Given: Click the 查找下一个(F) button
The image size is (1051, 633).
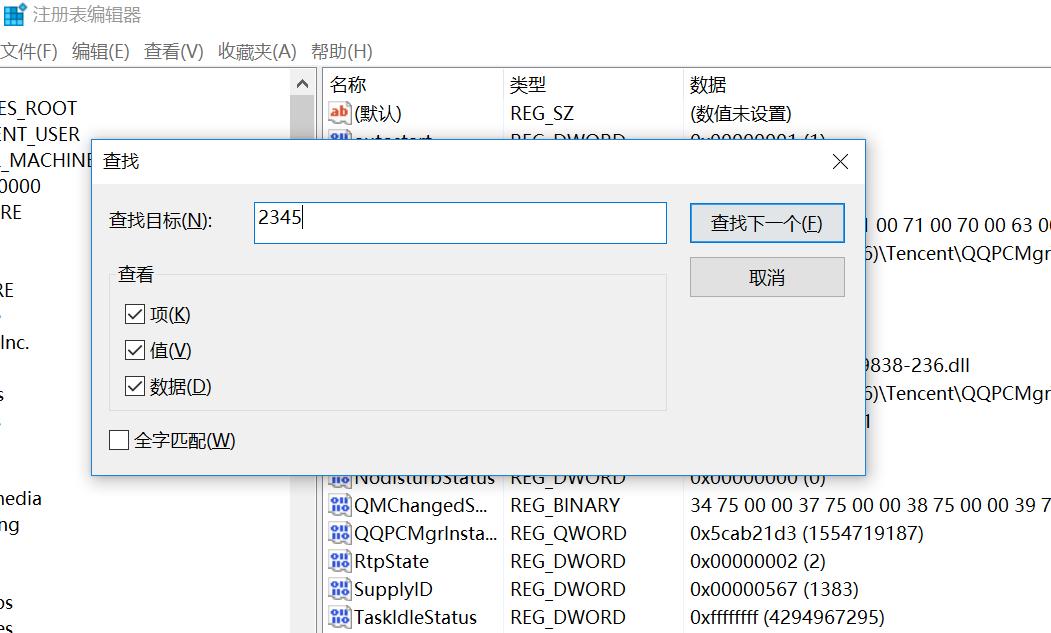Looking at the screenshot, I should point(766,223).
